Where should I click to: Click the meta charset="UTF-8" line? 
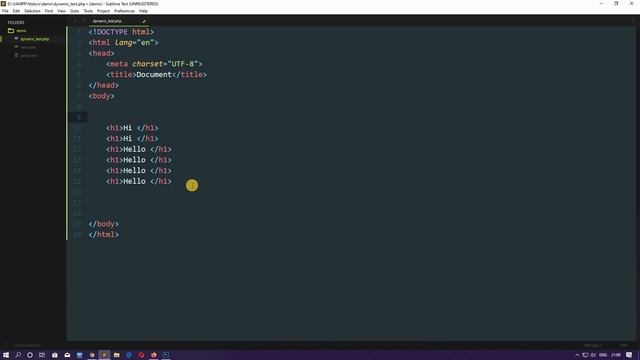tap(154, 64)
